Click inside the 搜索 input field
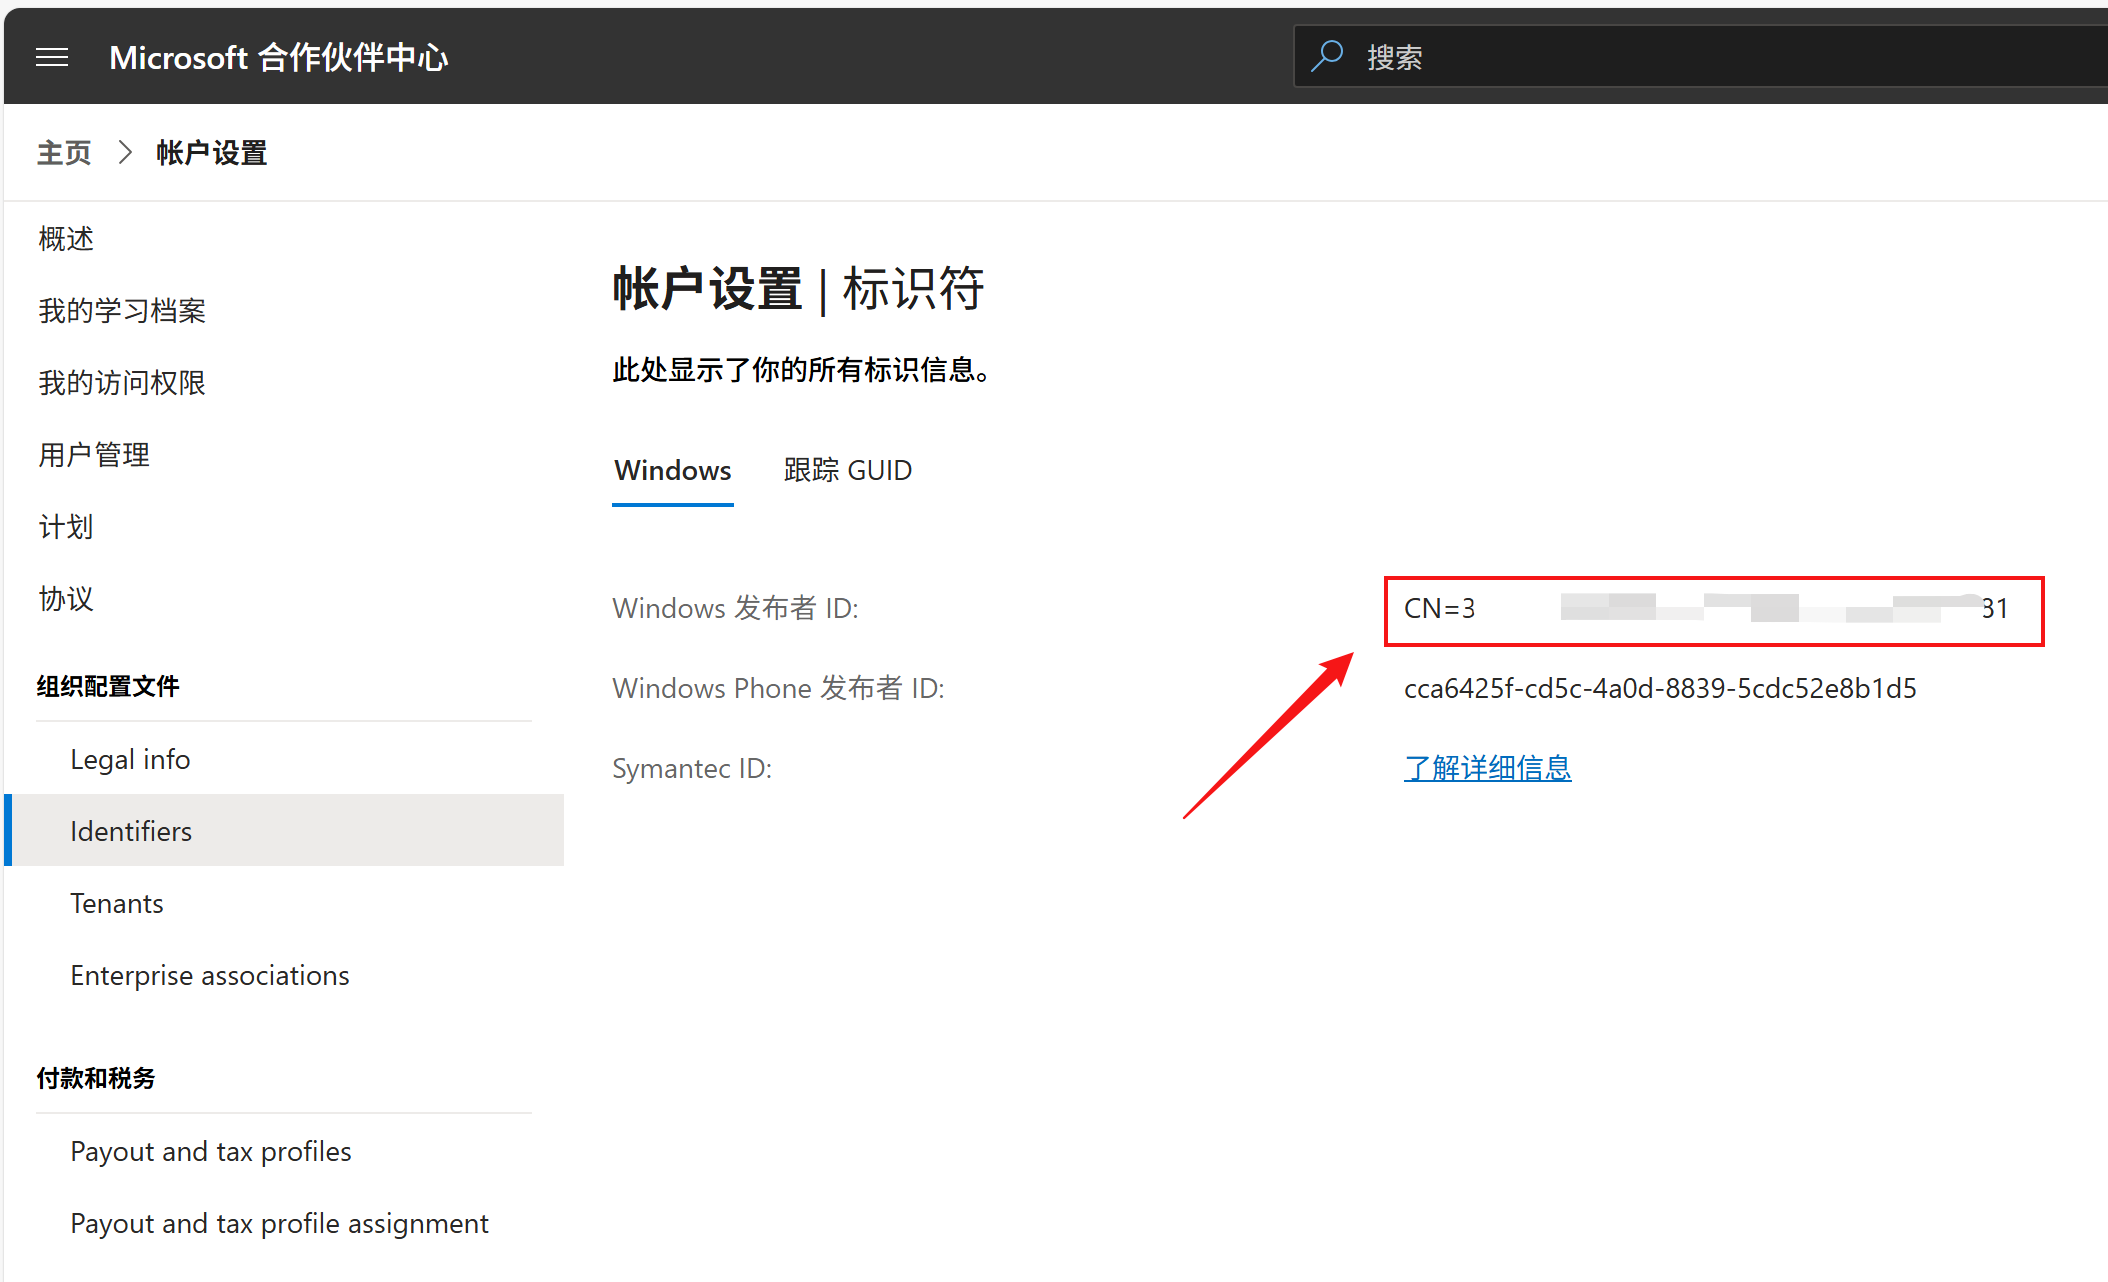This screenshot has width=2108, height=1282. (x=1600, y=56)
